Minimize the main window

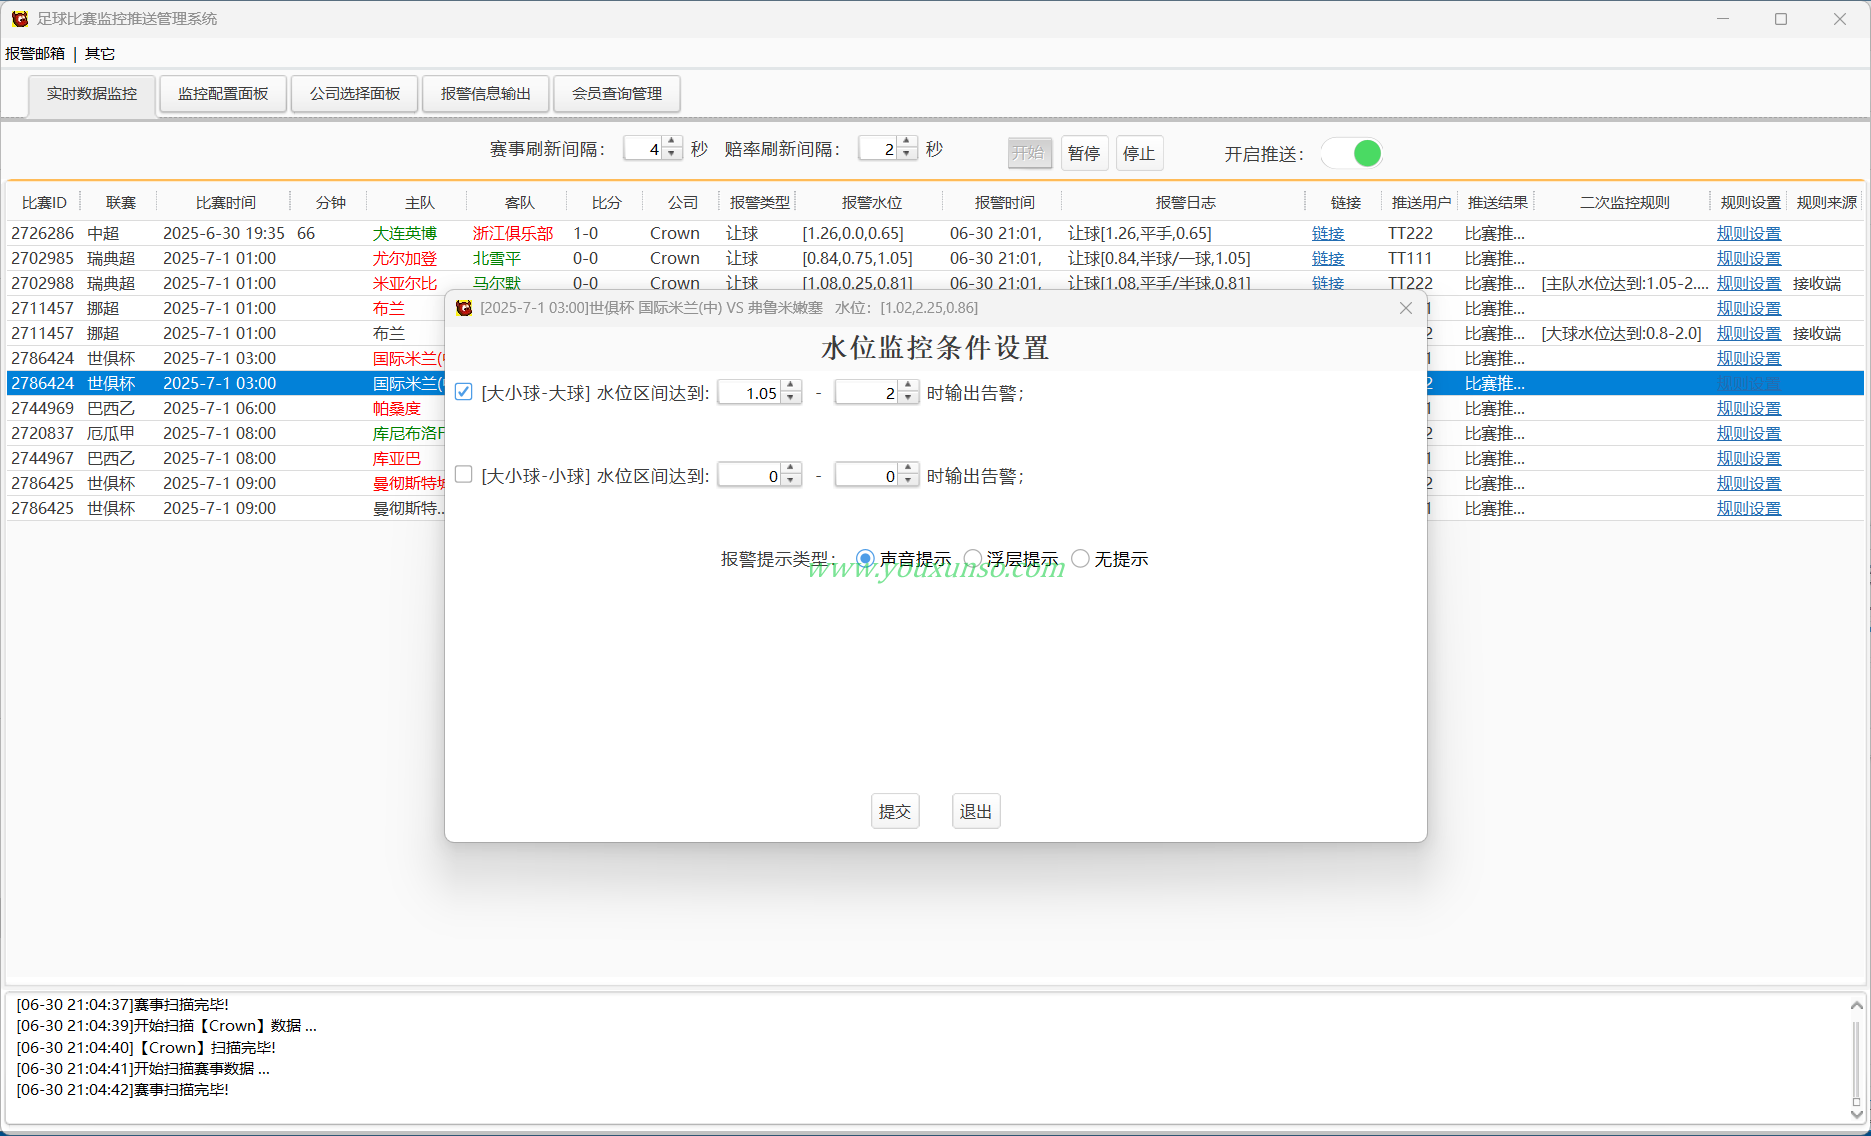pyautogui.click(x=1723, y=19)
